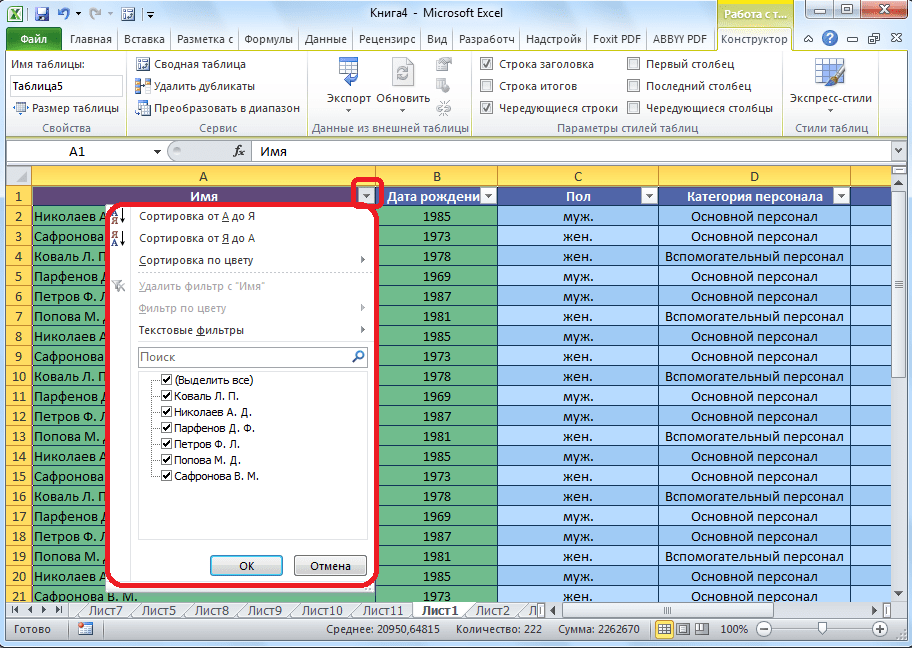Click Remove duplicates (Удалить дубликаты) icon
Image resolution: width=912 pixels, height=648 pixels.
[x=143, y=86]
